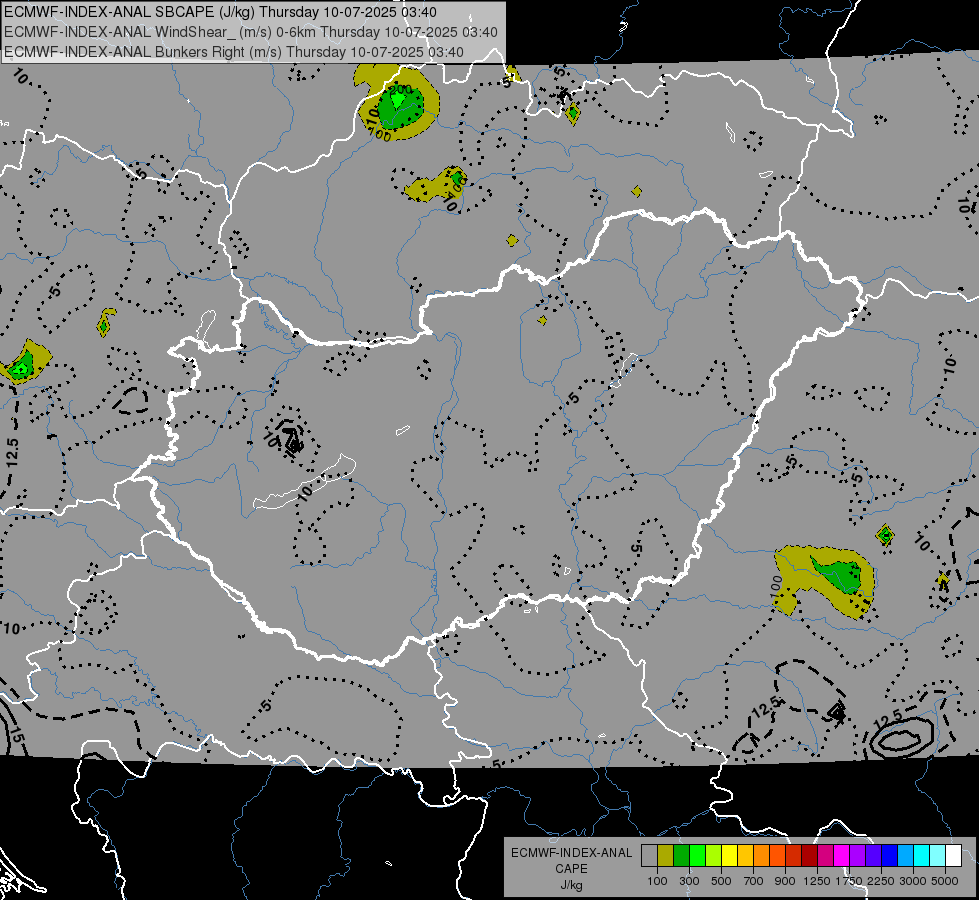Image resolution: width=979 pixels, height=900 pixels.
Task: Select the orange-red legend swatch left of 900
Action: pyautogui.click(x=777, y=856)
